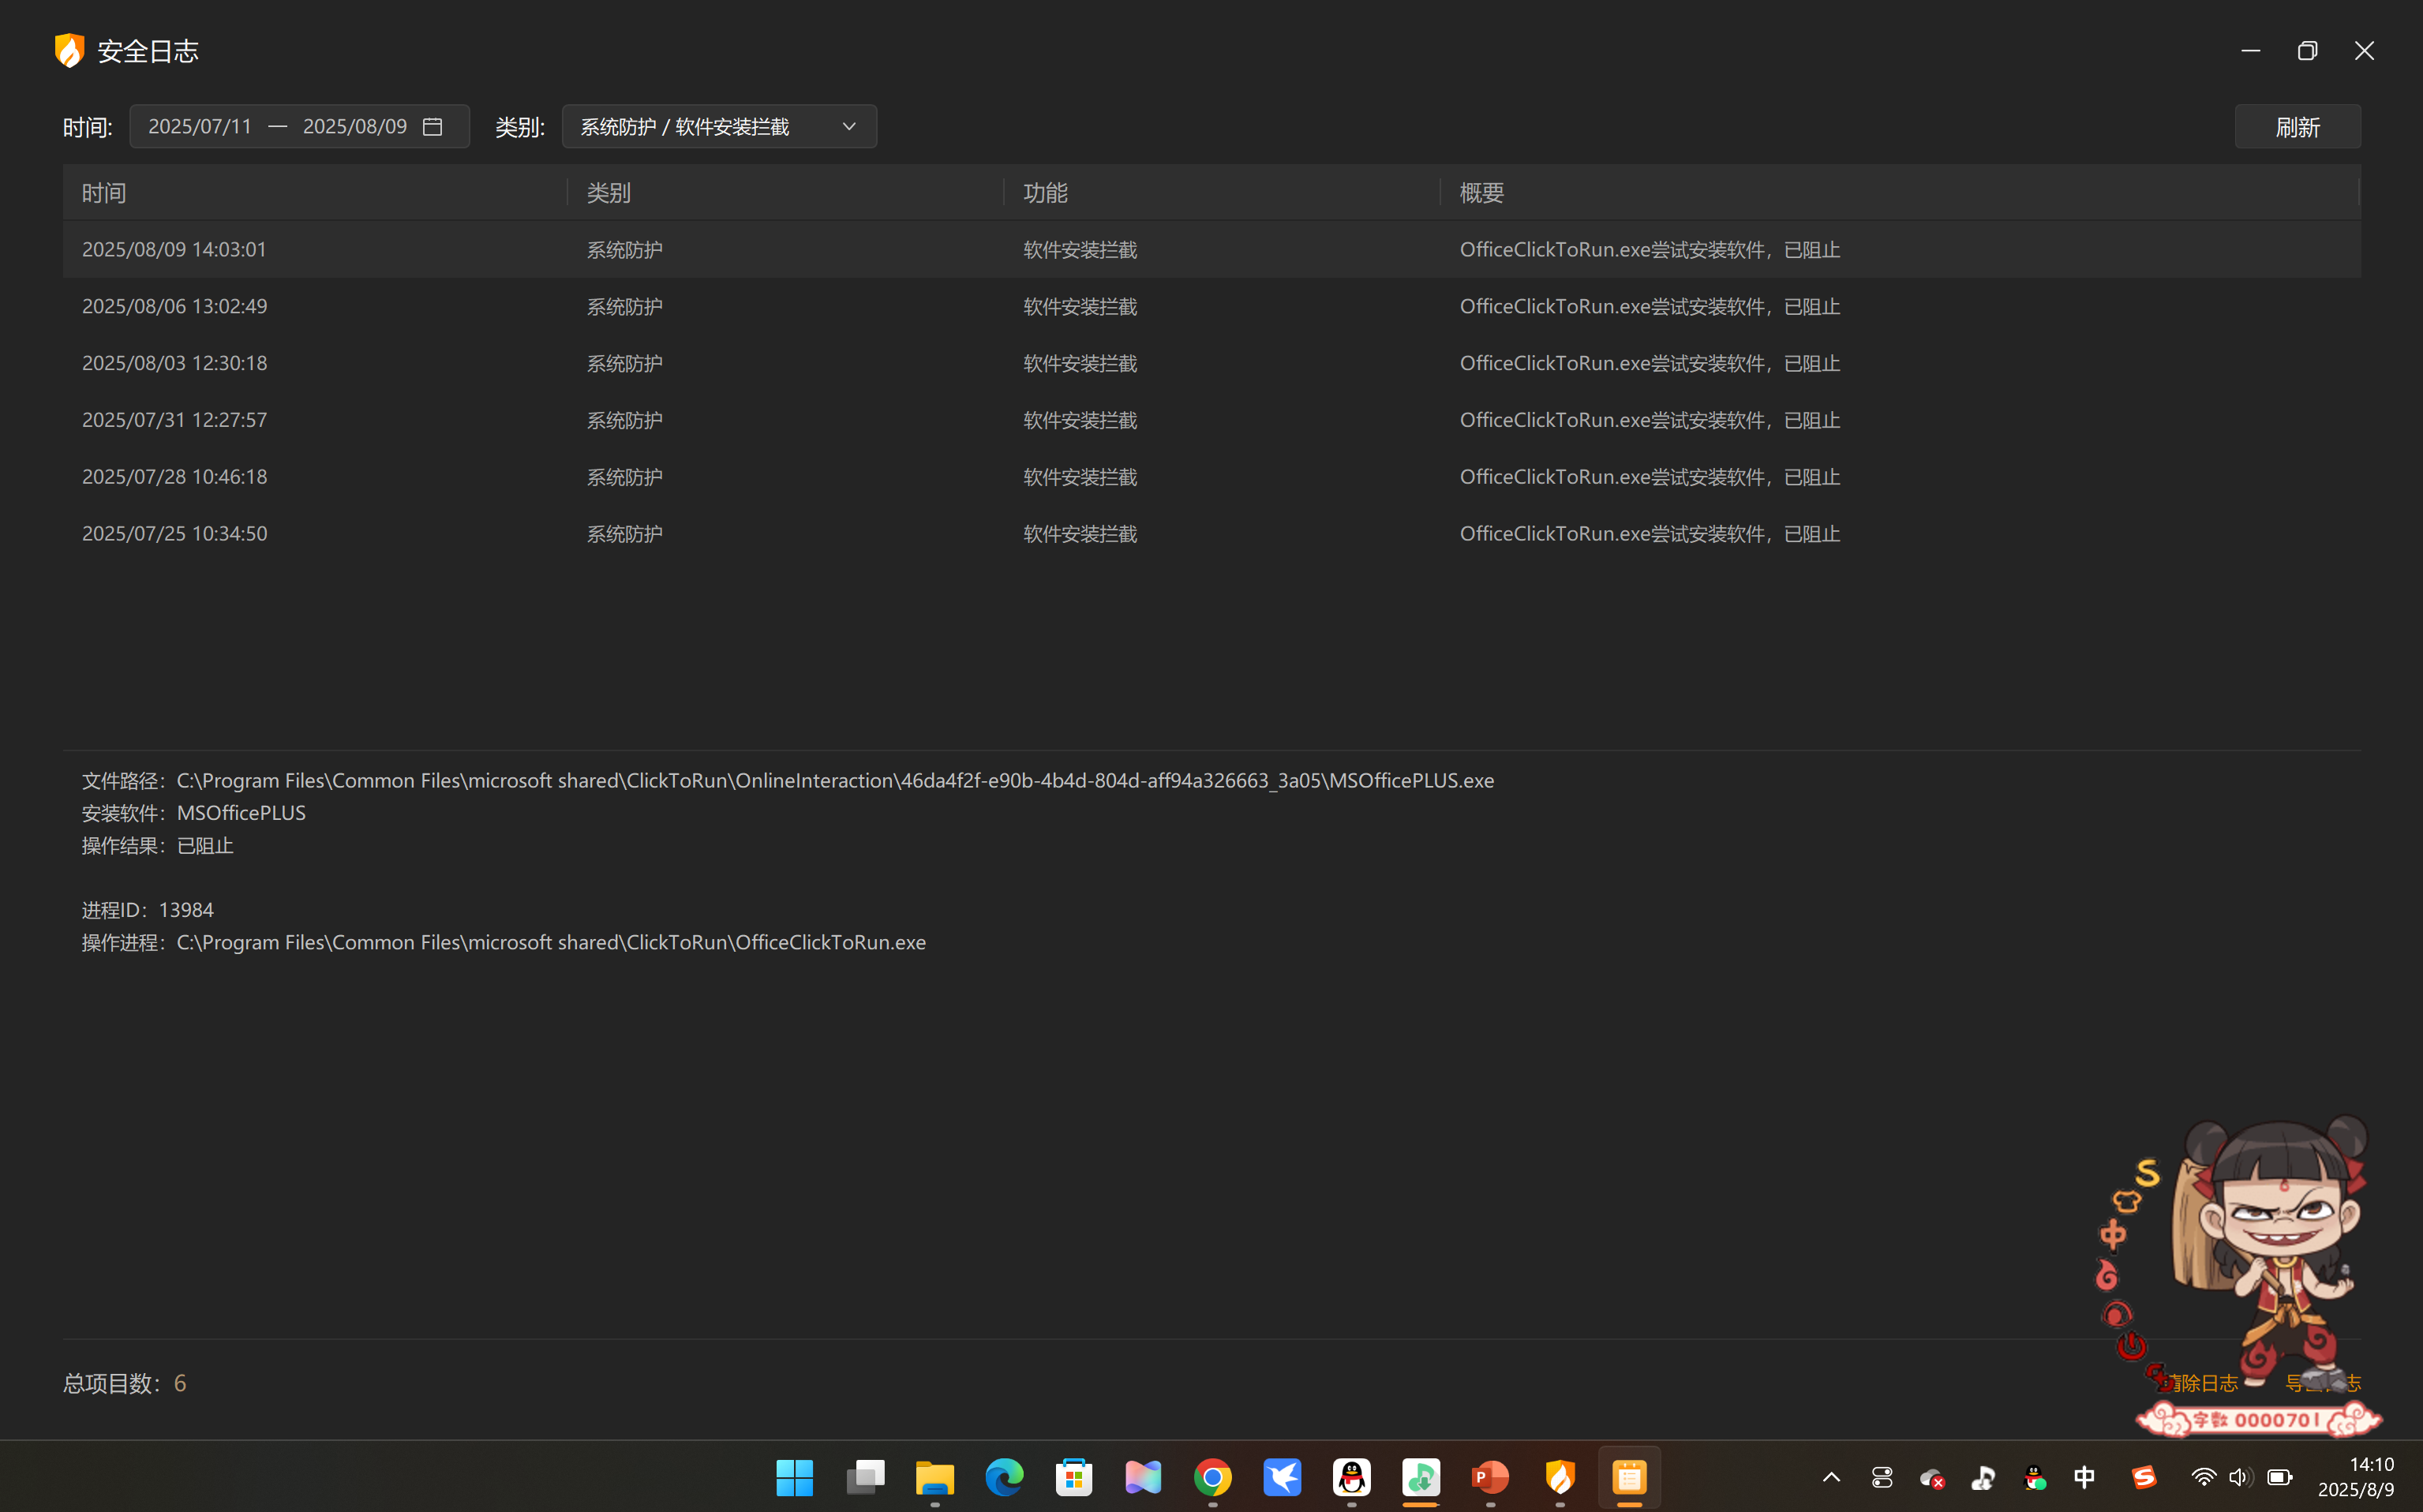
Task: Click the yellow S icon on Sogou skin
Action: click(2147, 1172)
